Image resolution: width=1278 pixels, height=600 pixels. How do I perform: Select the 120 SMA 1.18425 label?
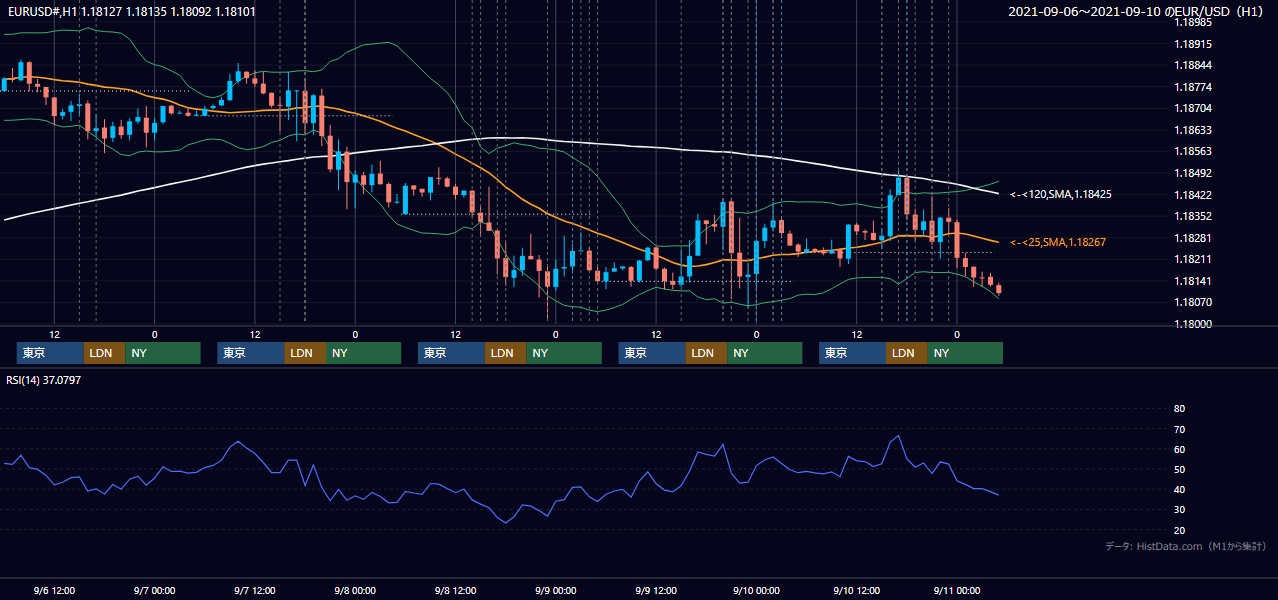pos(1061,194)
